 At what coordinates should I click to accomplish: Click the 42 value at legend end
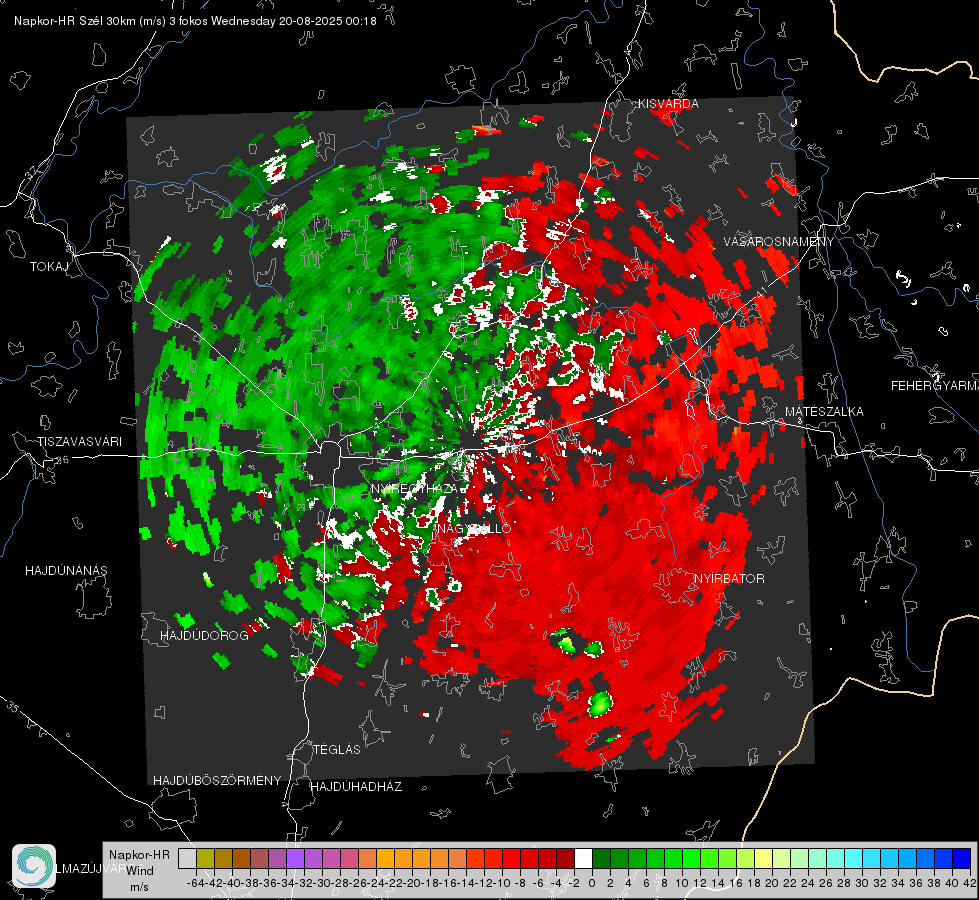pyautogui.click(x=970, y=883)
